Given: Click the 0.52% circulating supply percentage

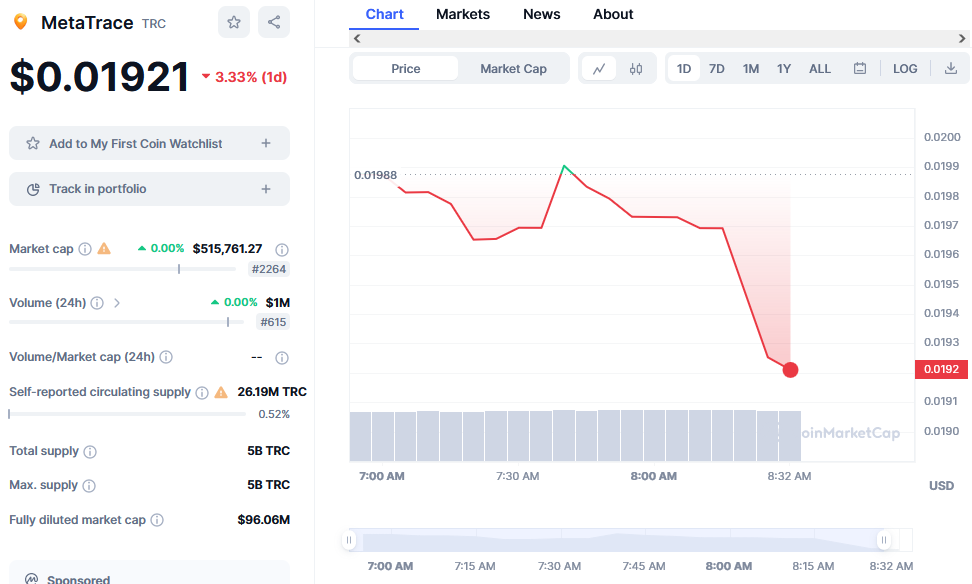Looking at the screenshot, I should click(274, 414).
